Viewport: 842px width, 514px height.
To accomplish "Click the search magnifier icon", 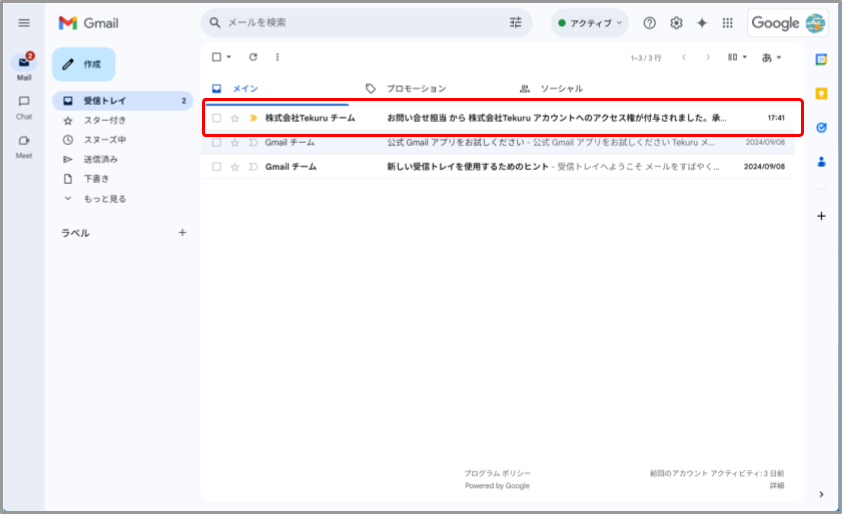I will pyautogui.click(x=215, y=23).
